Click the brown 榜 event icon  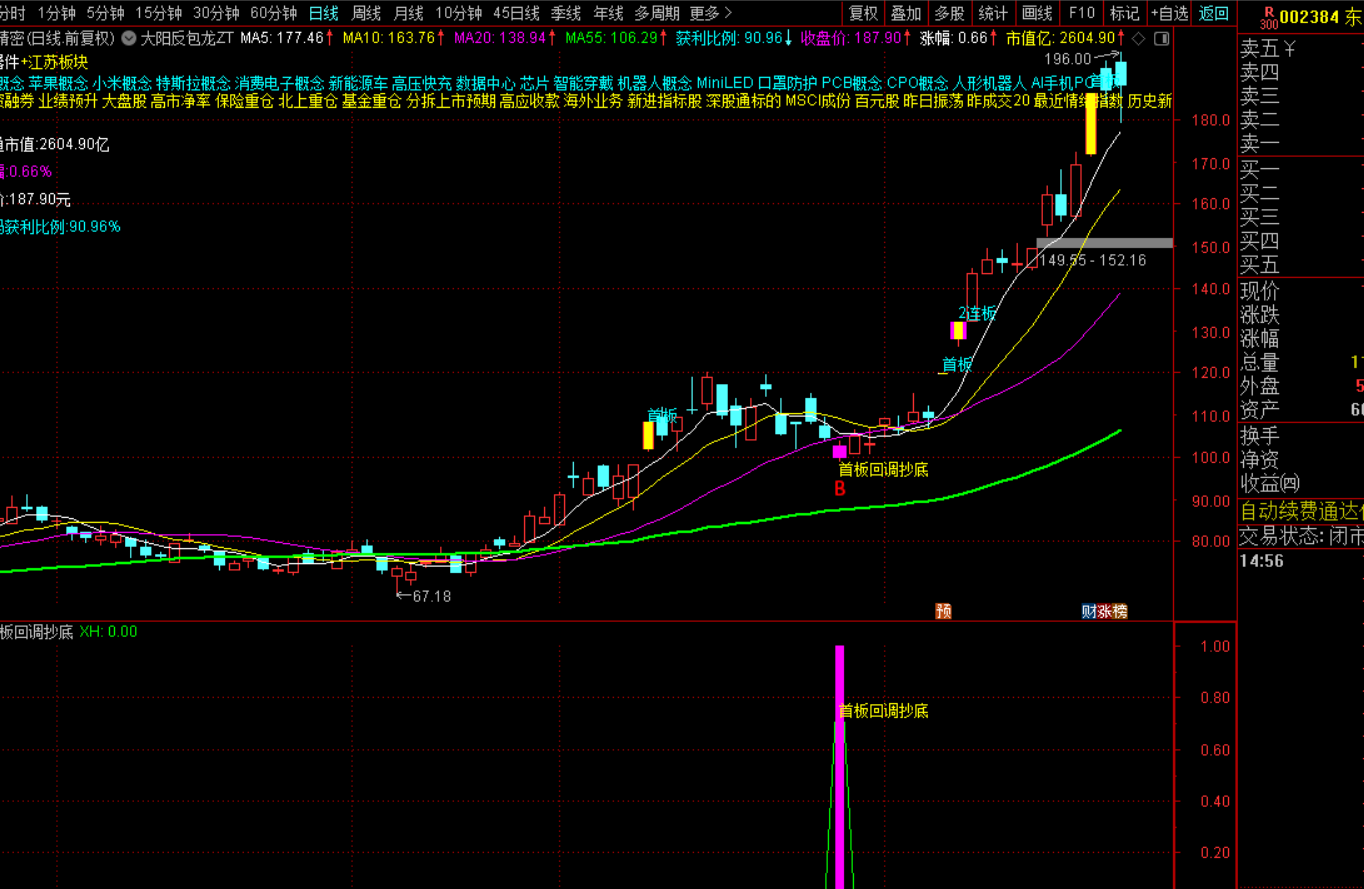(x=1120, y=611)
